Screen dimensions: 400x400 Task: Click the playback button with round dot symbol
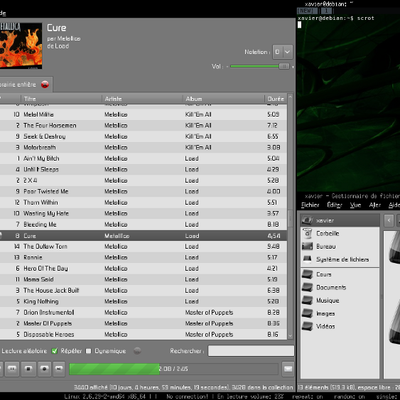(x=44, y=369)
